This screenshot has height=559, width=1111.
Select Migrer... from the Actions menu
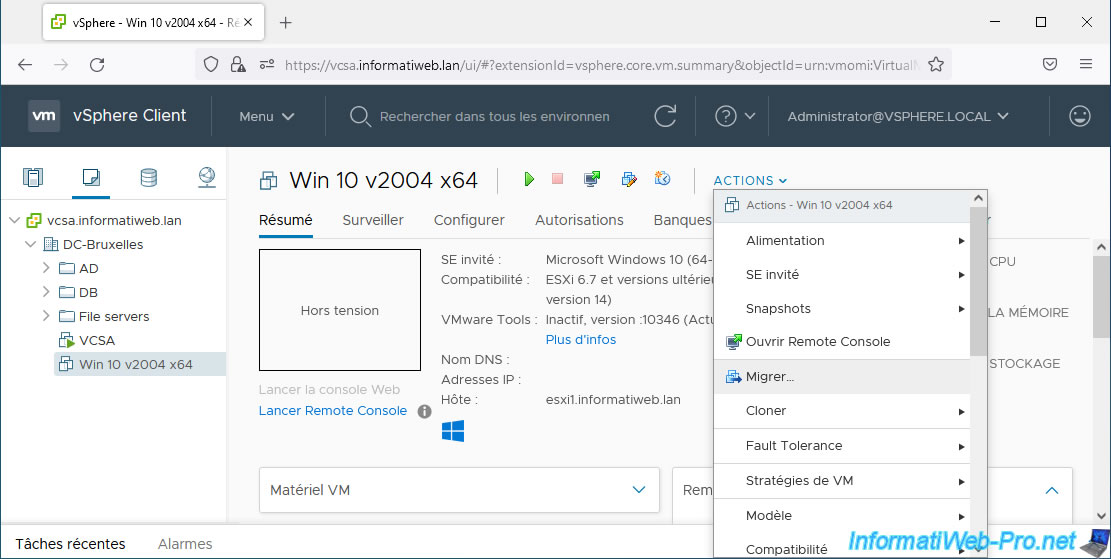pyautogui.click(x=770, y=377)
